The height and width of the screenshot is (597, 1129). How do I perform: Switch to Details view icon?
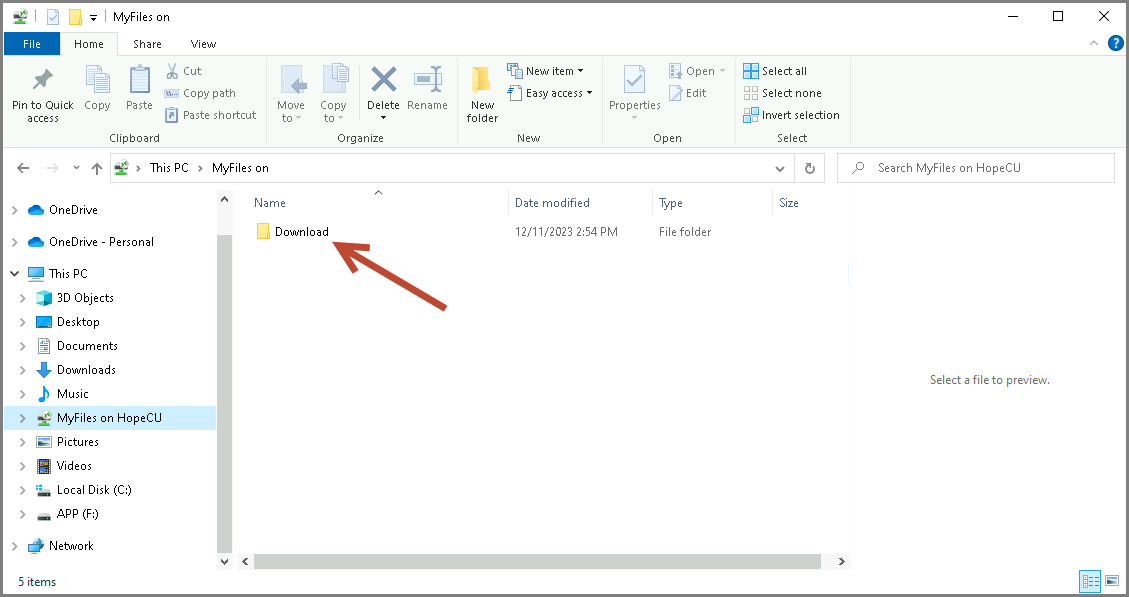click(x=1090, y=580)
